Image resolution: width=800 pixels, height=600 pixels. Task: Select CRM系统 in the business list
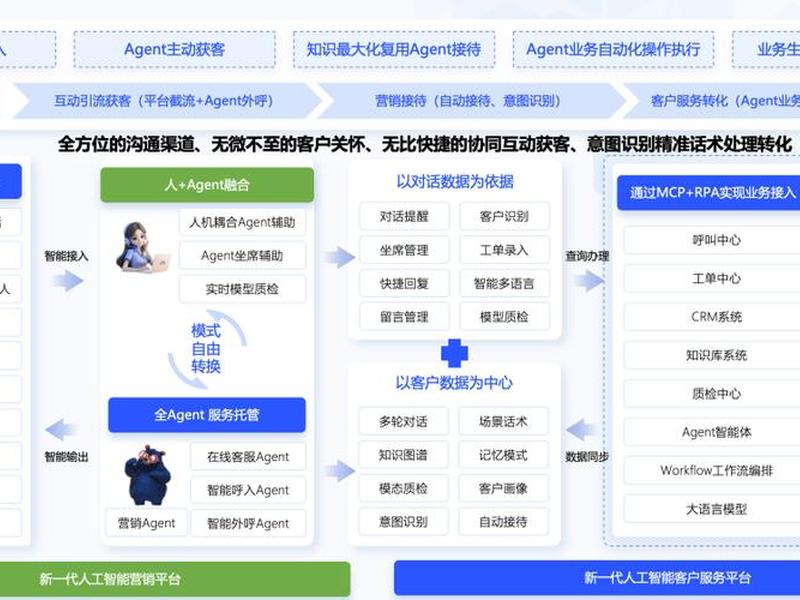click(x=712, y=317)
